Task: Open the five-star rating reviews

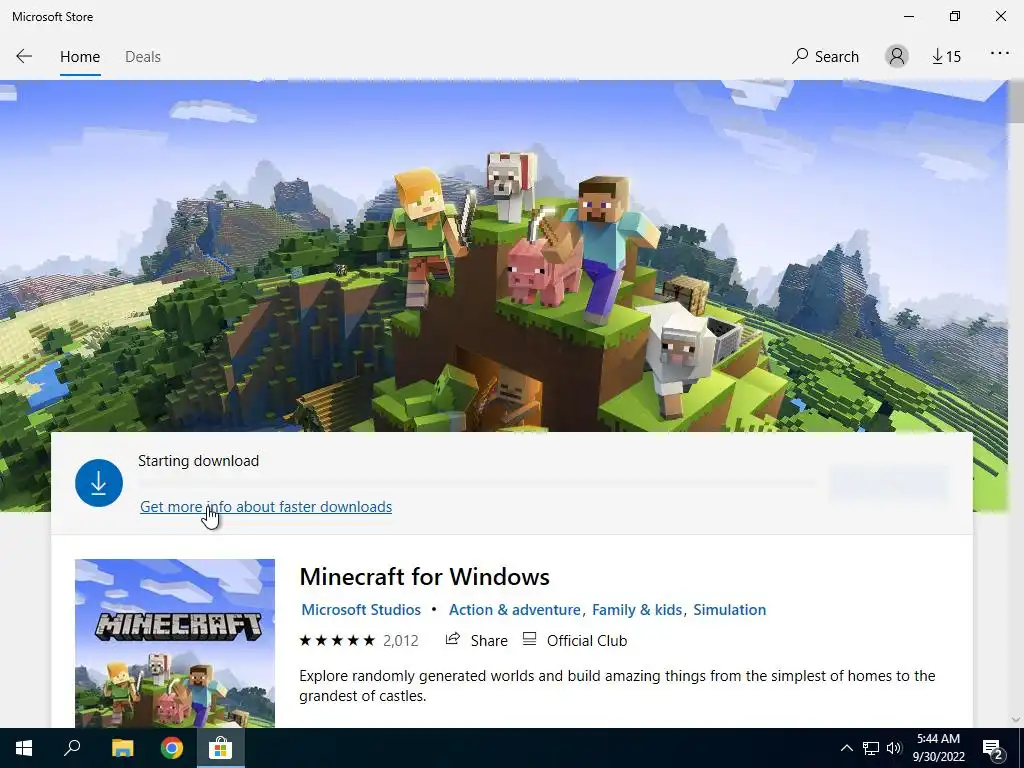Action: pyautogui.click(x=337, y=641)
